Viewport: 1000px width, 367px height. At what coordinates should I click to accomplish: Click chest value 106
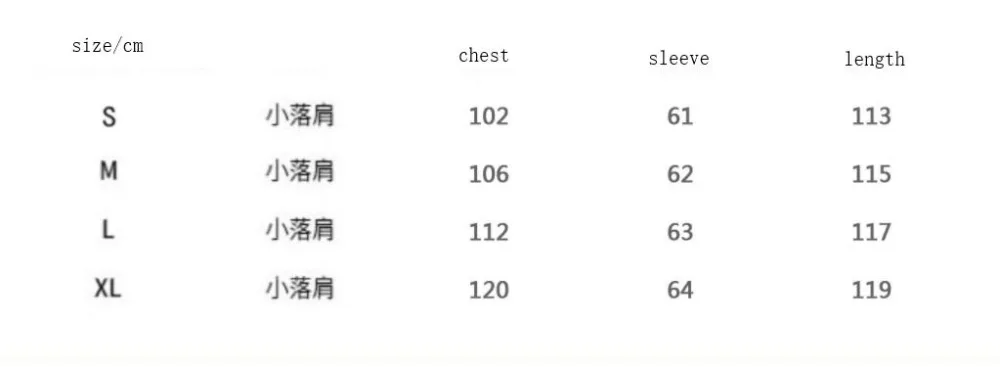(489, 174)
